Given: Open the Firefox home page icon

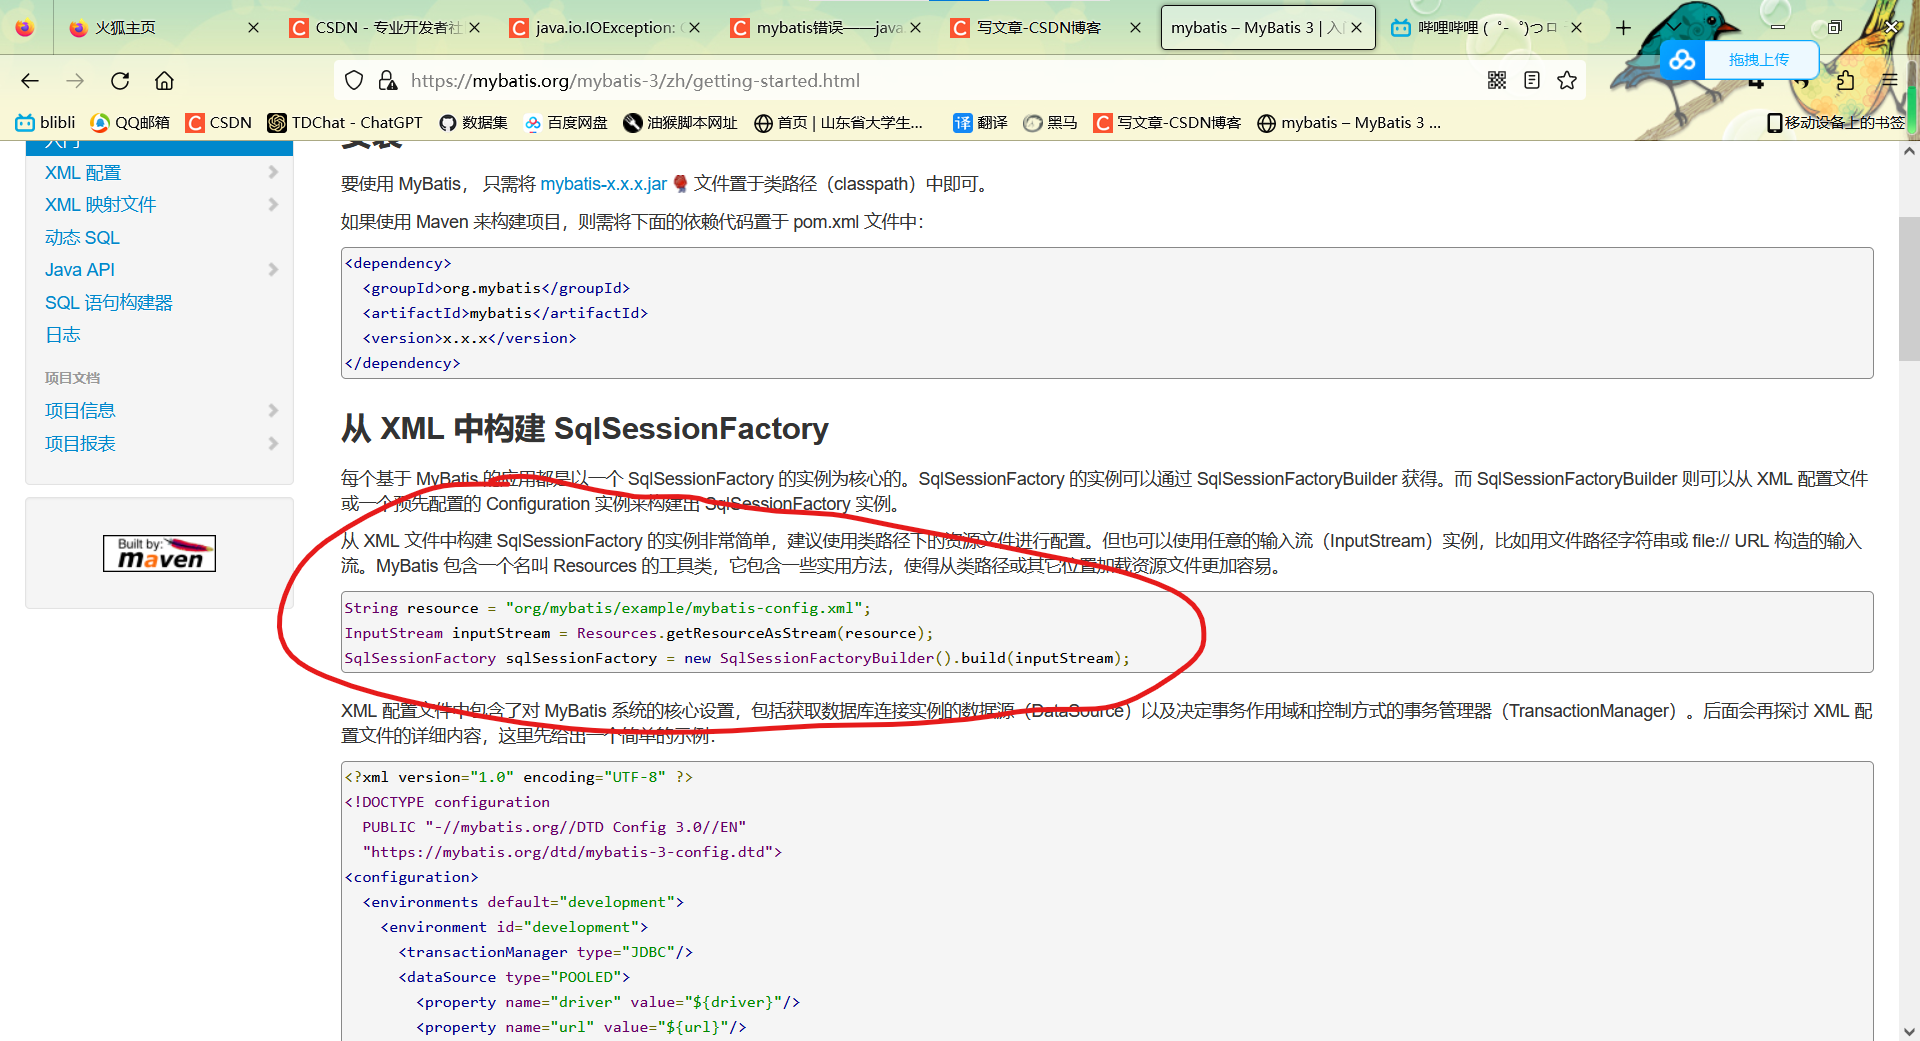Looking at the screenshot, I should [164, 81].
